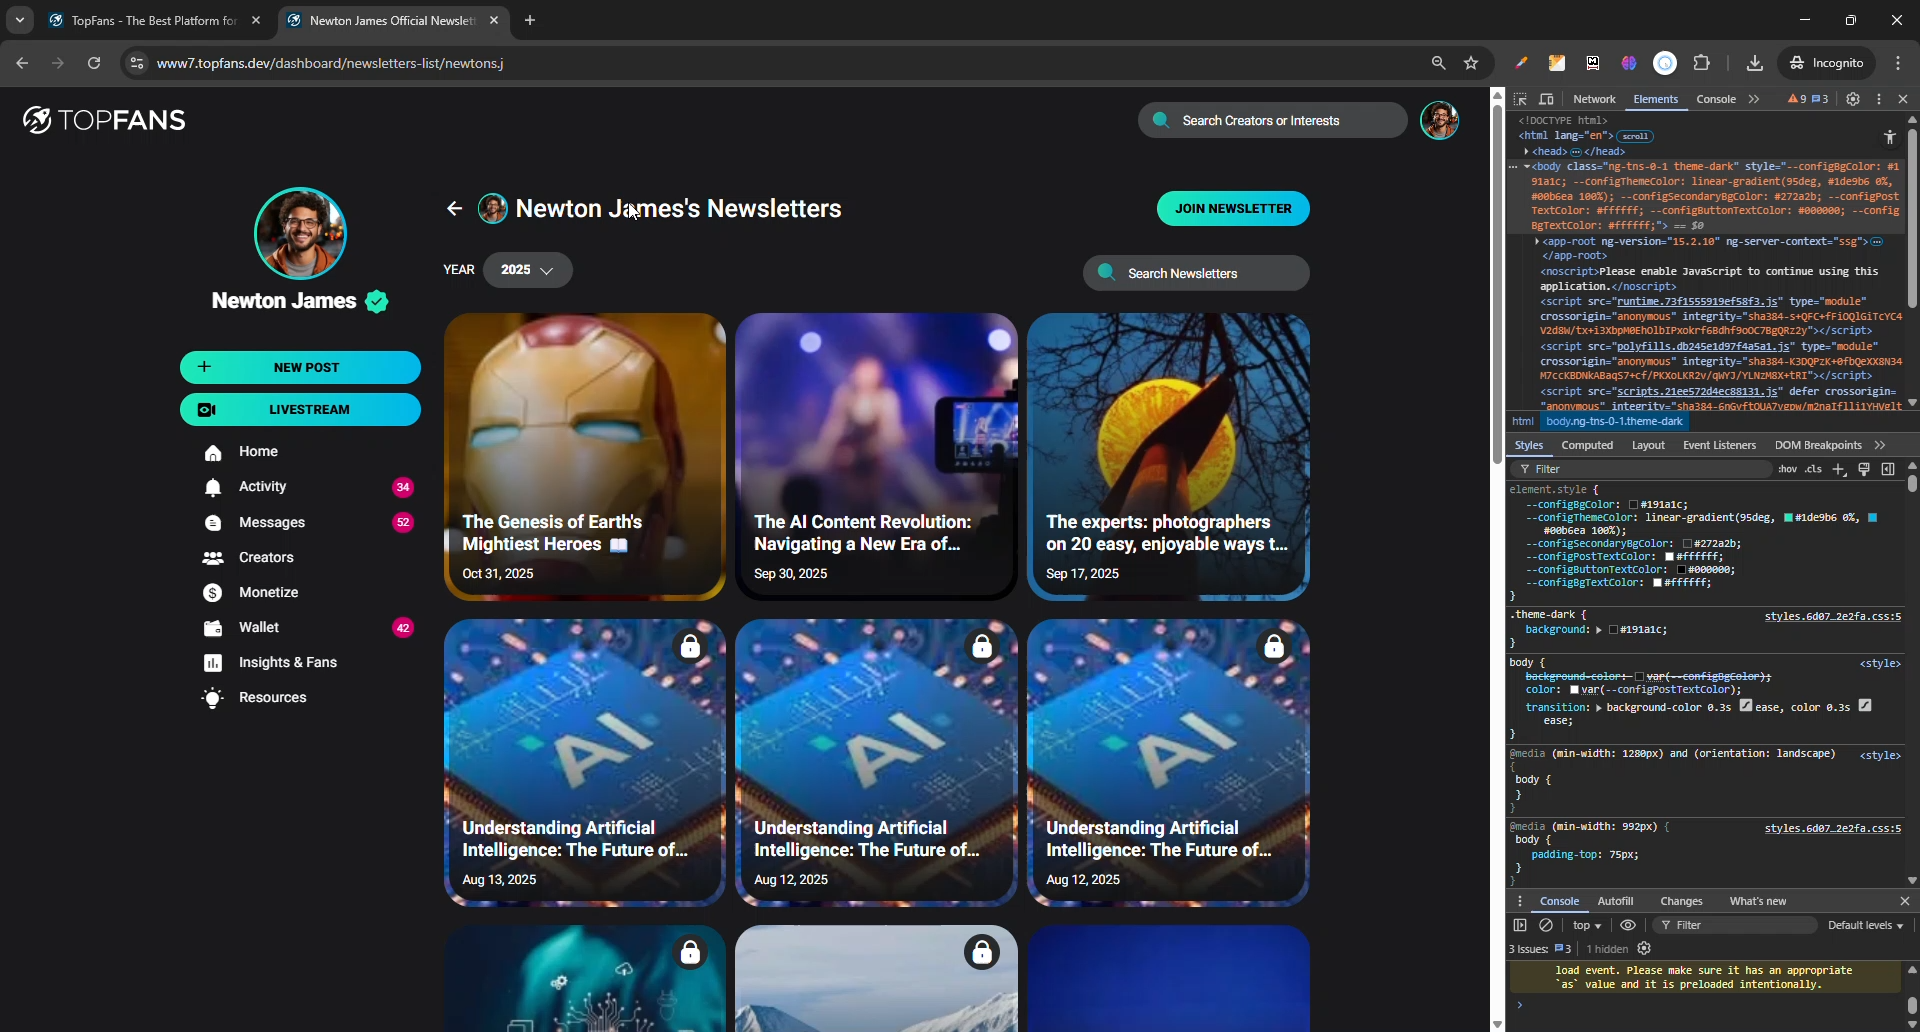Screen dimensions: 1920x1032
Task: Open the Creators group icon
Action: [213, 558]
